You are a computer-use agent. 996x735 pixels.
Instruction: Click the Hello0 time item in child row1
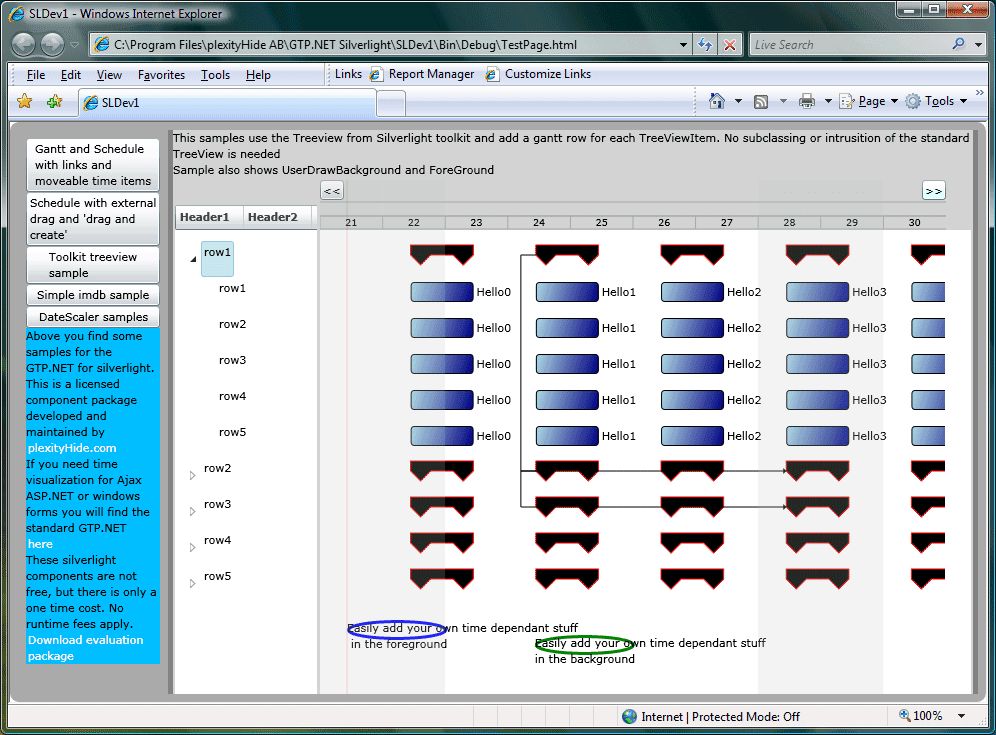442,292
